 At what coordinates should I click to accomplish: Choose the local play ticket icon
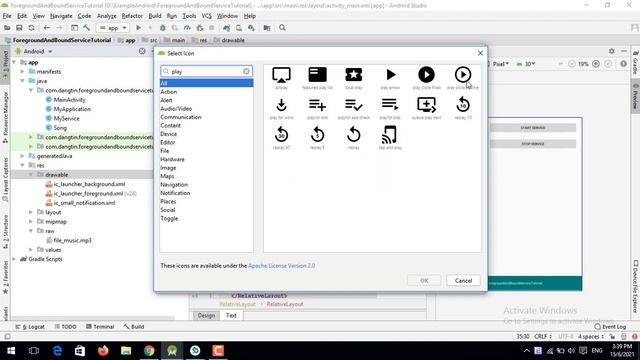coord(354,75)
